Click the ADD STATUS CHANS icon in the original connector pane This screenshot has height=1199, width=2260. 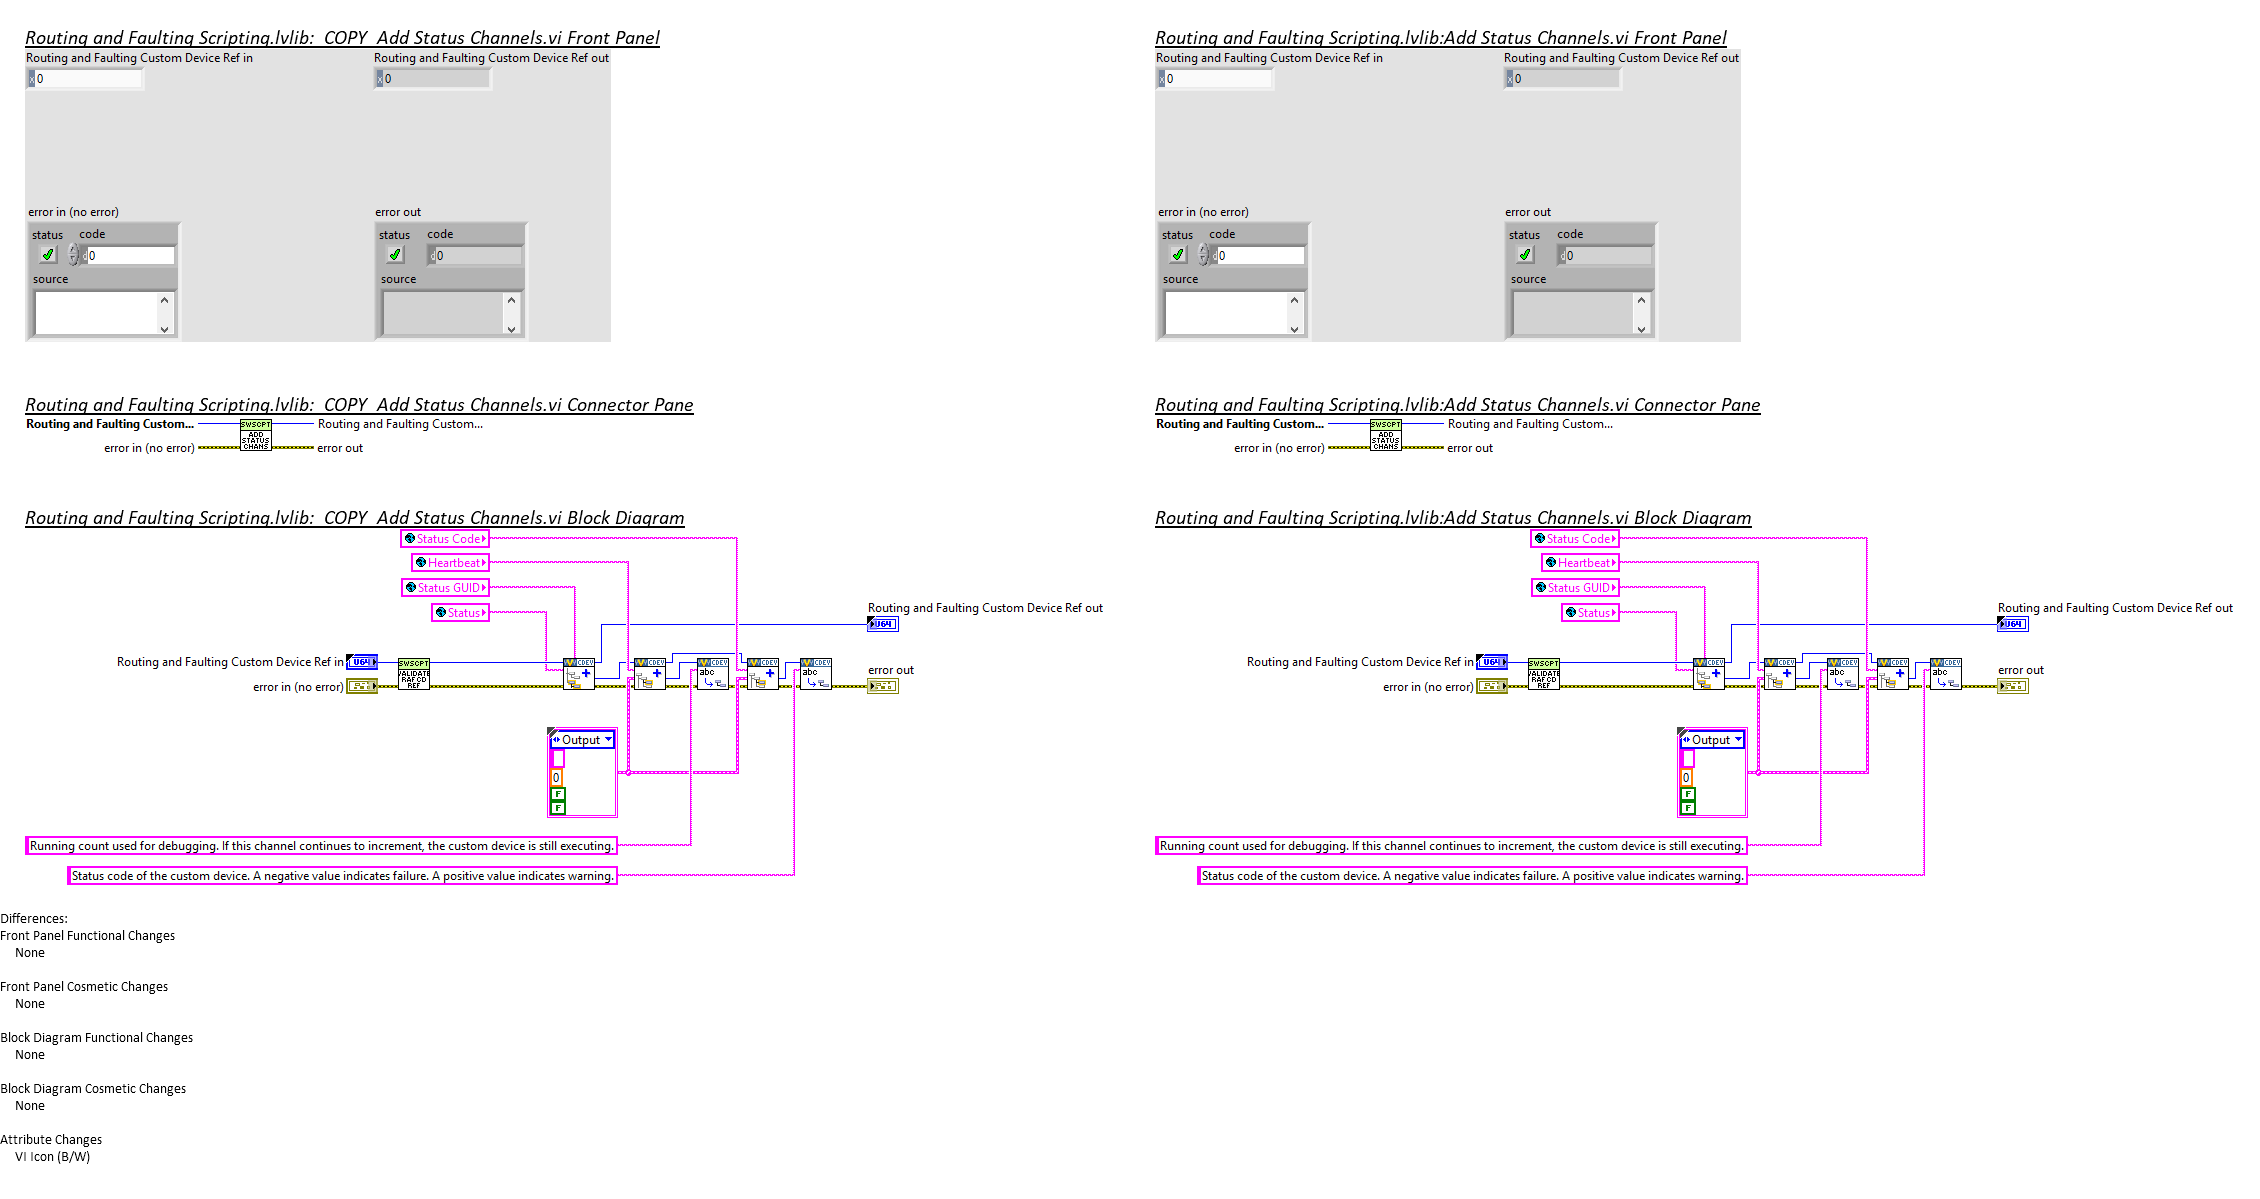[x=1385, y=435]
